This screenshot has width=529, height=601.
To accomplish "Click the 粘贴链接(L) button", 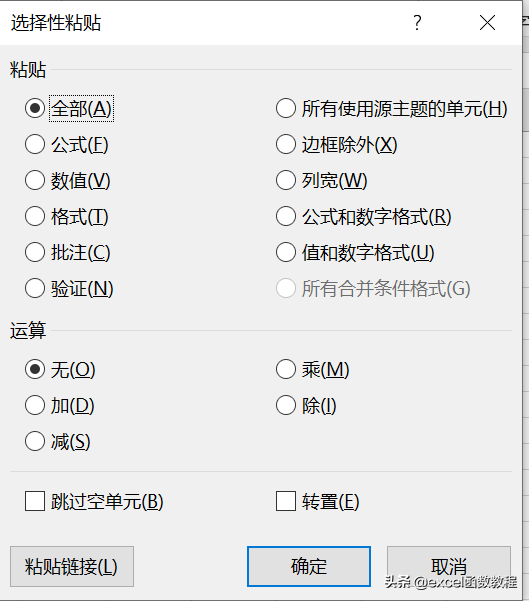I will pyautogui.click(x=72, y=567).
